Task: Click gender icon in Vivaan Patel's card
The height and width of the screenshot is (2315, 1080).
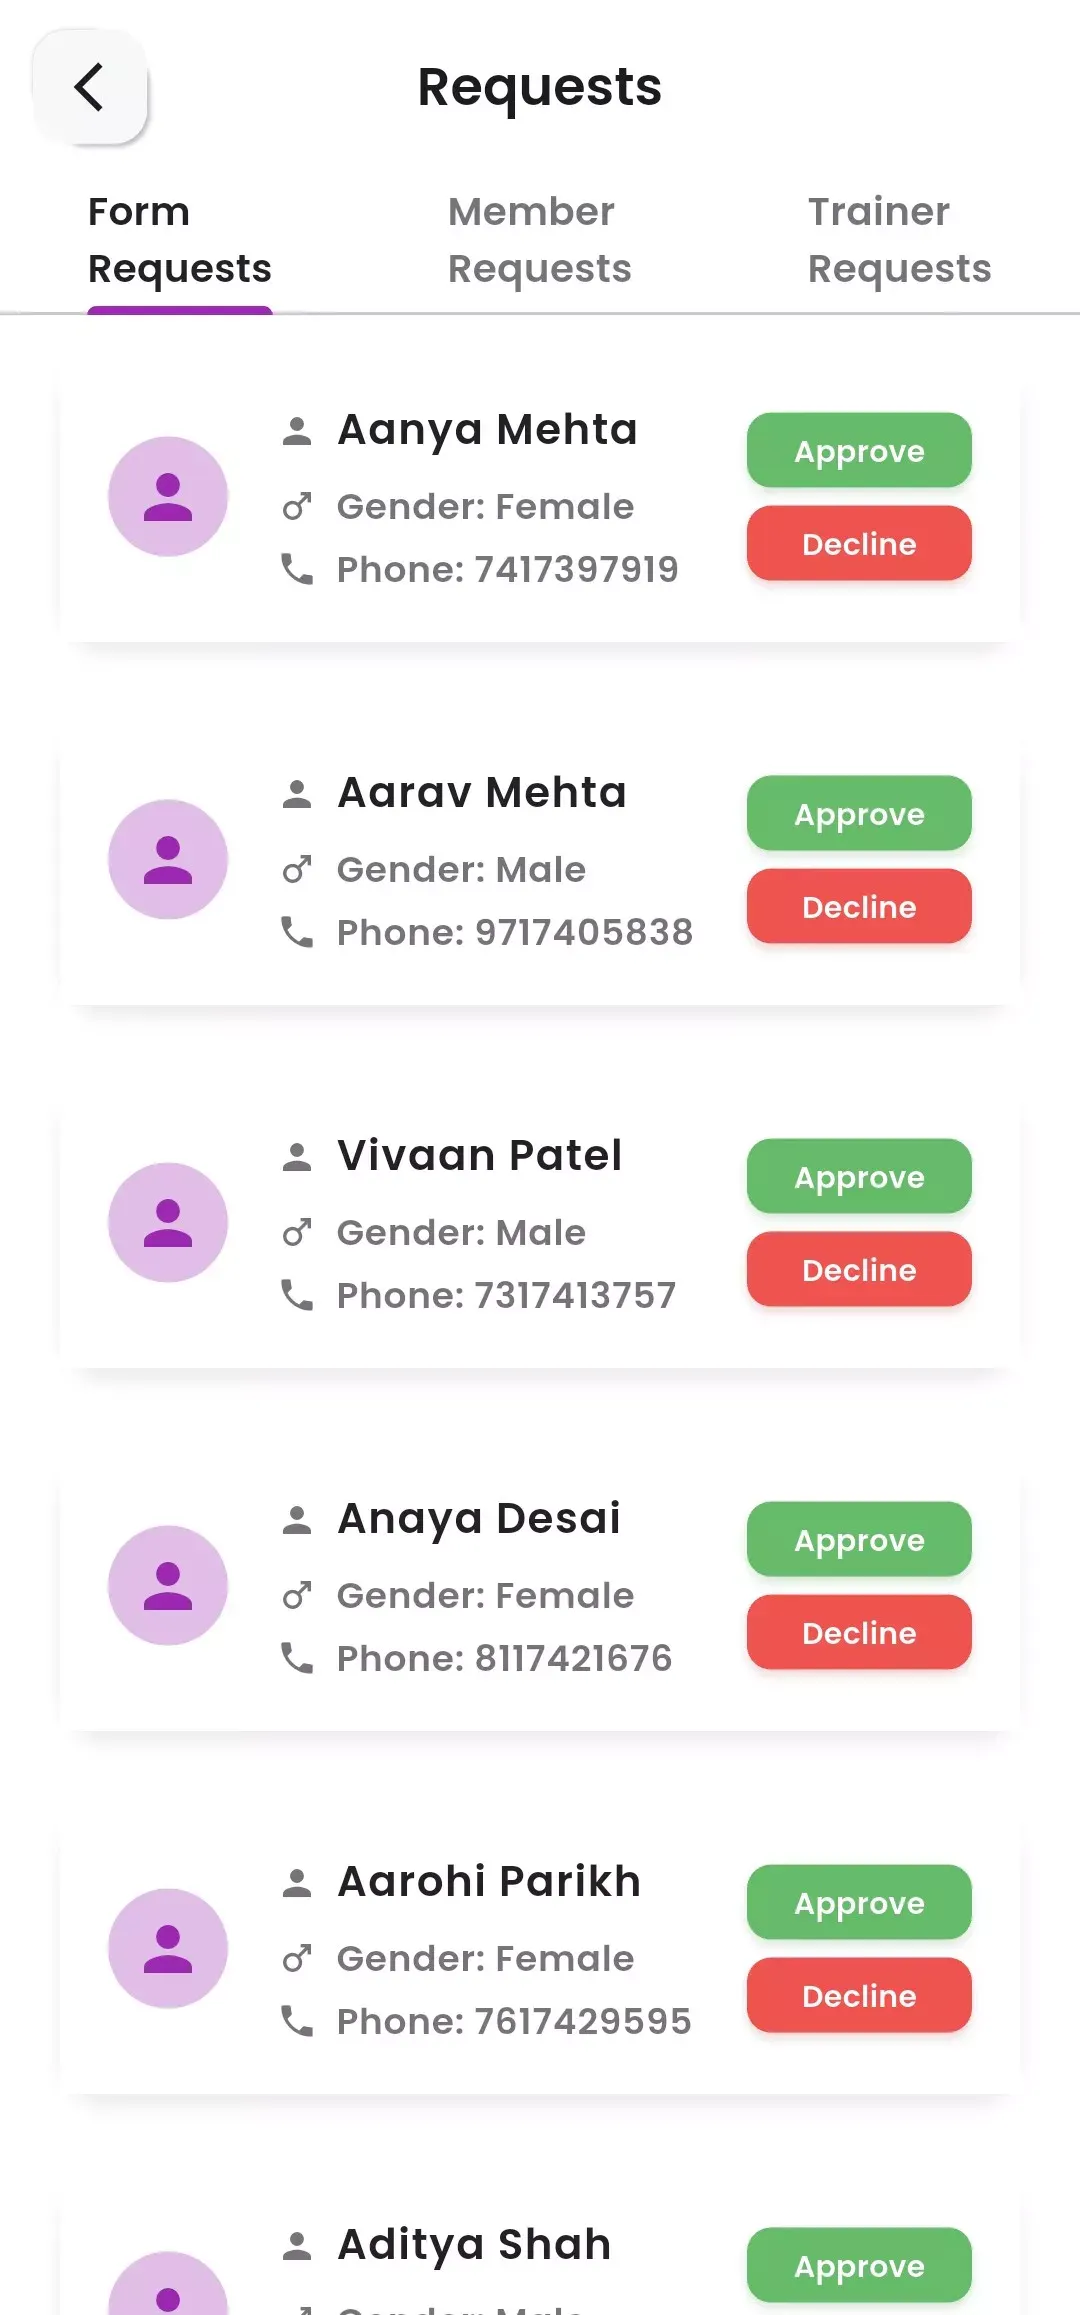Action: pos(297,1233)
